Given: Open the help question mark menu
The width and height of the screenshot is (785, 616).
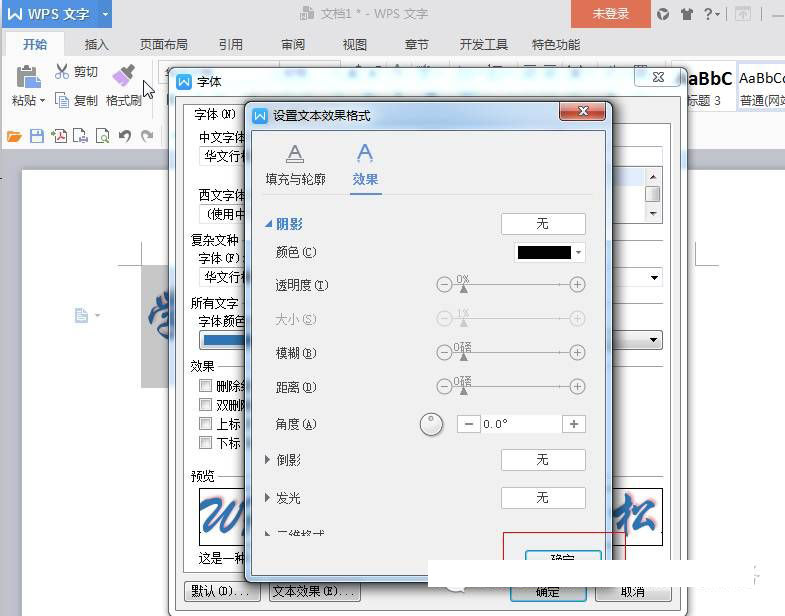Looking at the screenshot, I should [710, 14].
